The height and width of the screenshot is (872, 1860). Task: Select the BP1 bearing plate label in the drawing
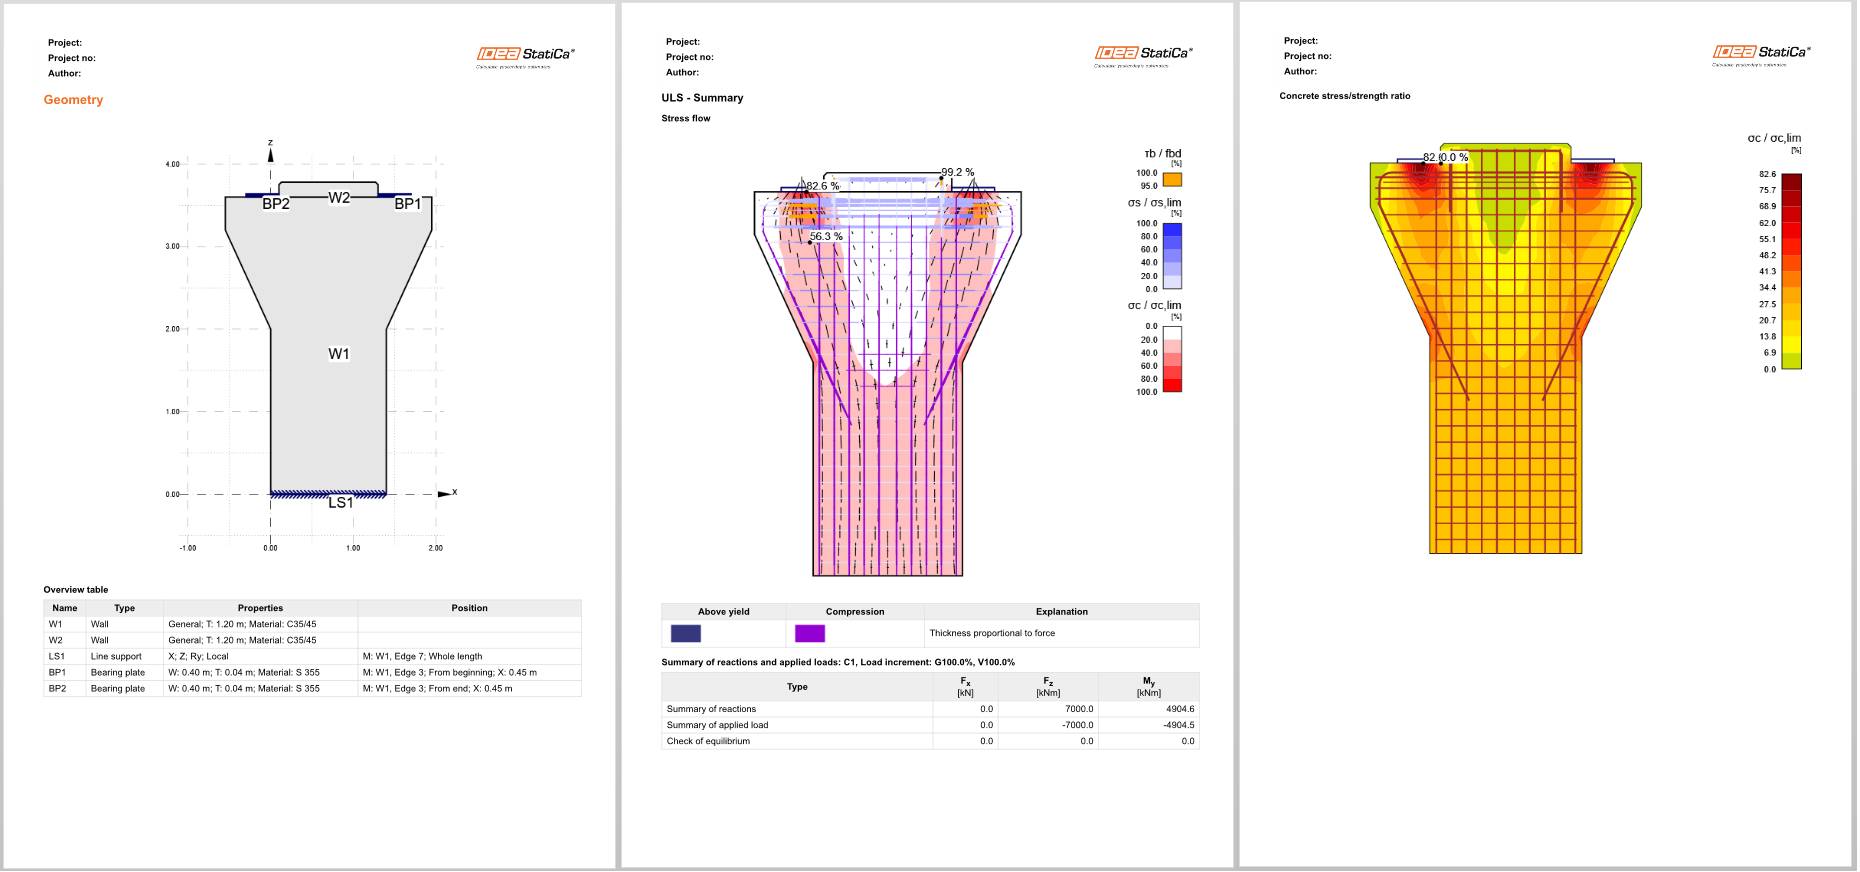pyautogui.click(x=407, y=204)
